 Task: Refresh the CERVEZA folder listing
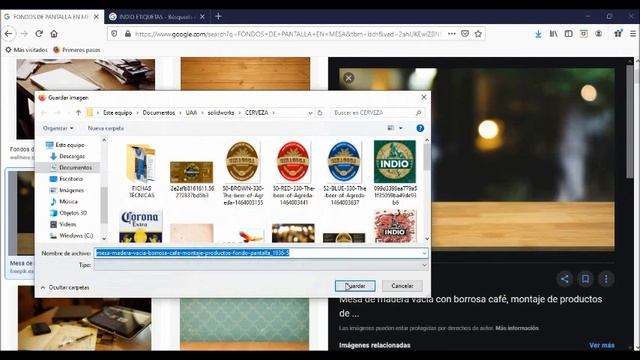click(320, 113)
